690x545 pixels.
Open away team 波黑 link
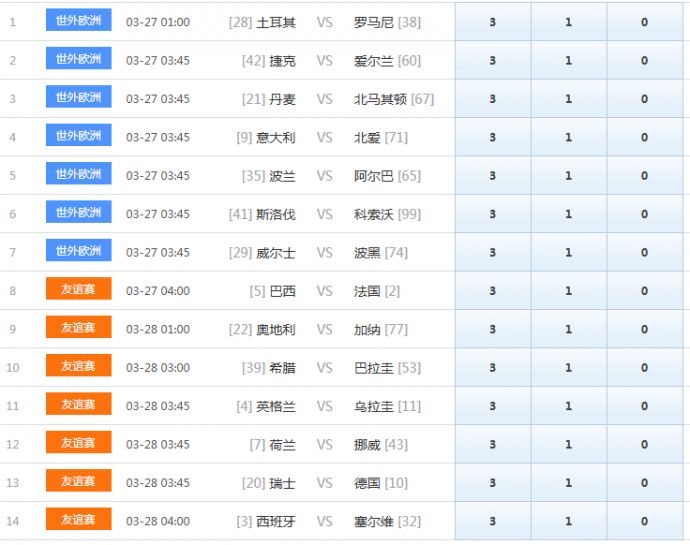[x=367, y=253]
